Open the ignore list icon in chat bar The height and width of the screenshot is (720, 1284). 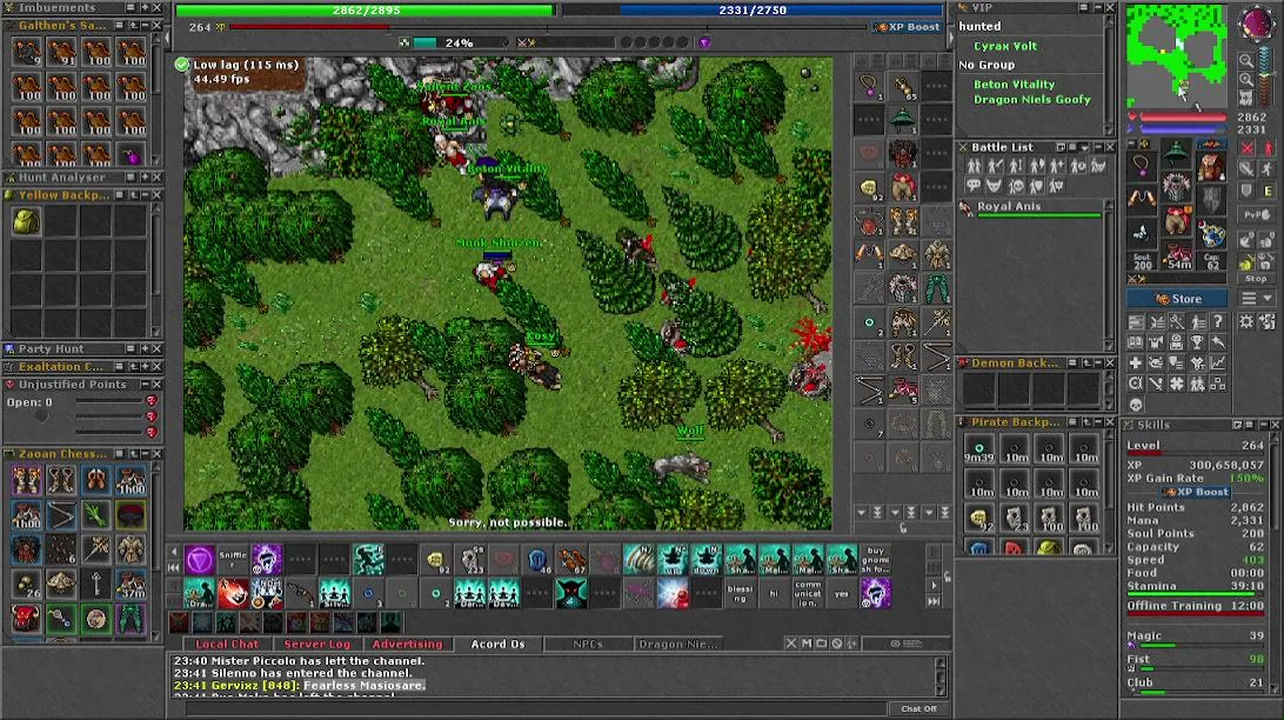click(837, 644)
